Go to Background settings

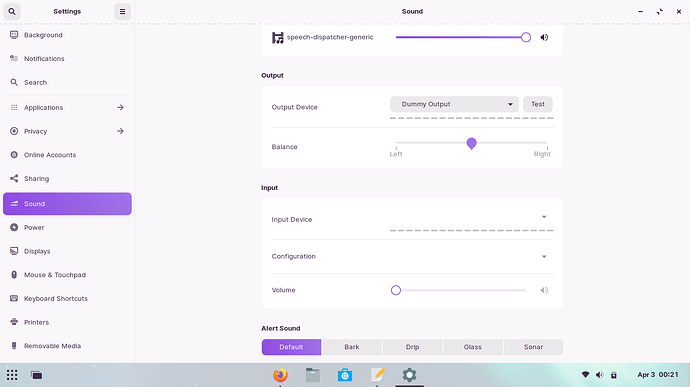pyautogui.click(x=67, y=35)
